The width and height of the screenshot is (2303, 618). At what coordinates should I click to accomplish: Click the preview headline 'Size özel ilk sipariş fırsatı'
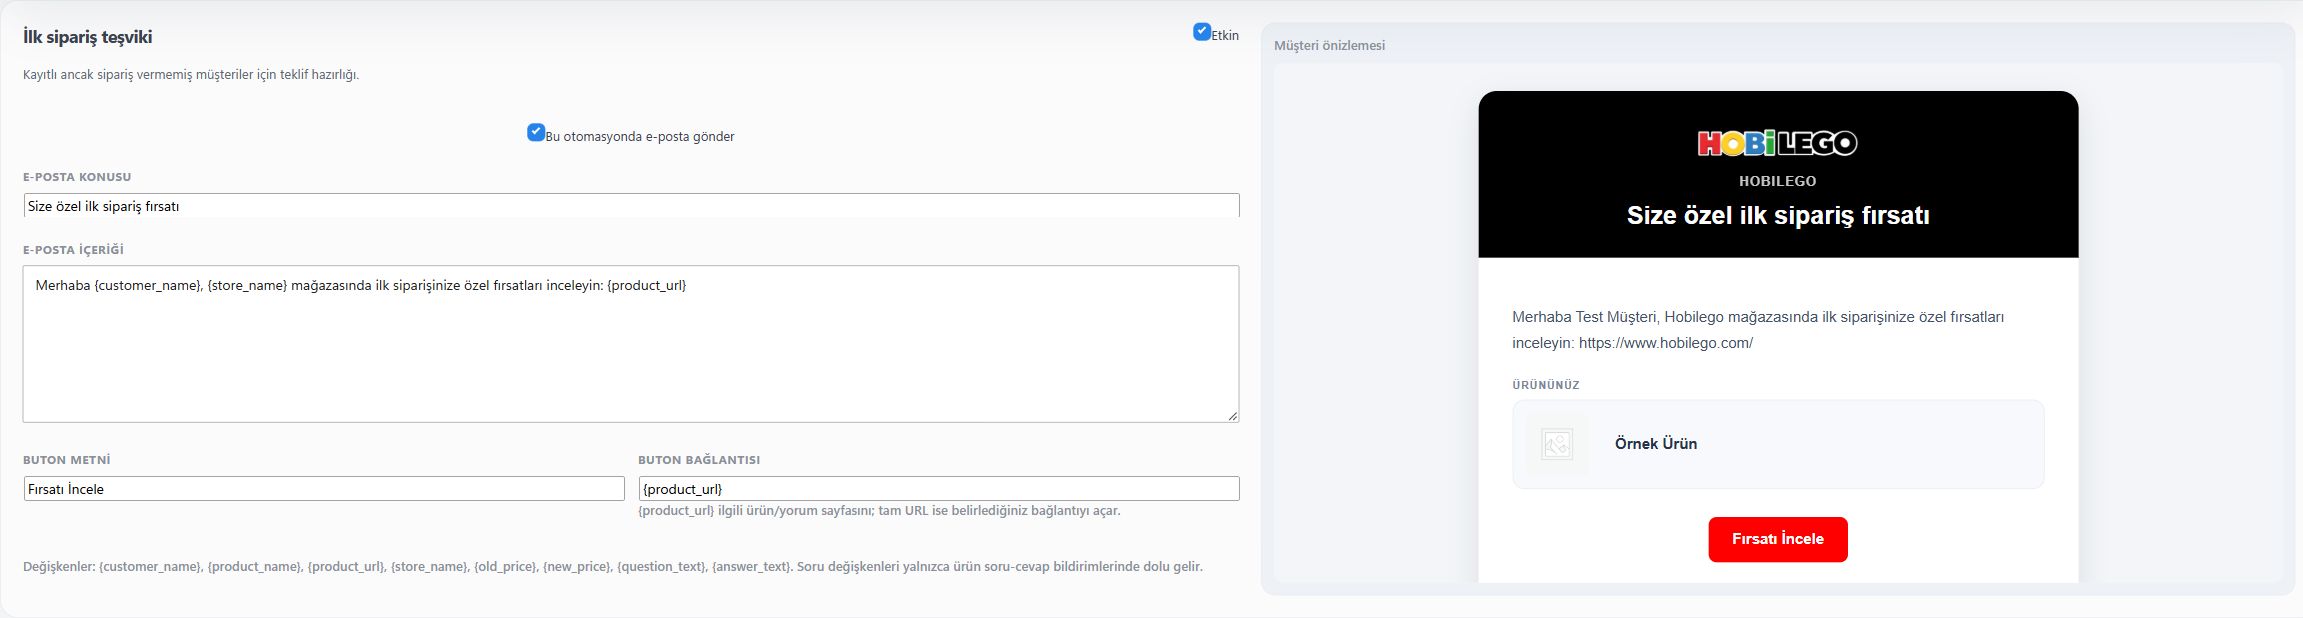coord(1778,216)
